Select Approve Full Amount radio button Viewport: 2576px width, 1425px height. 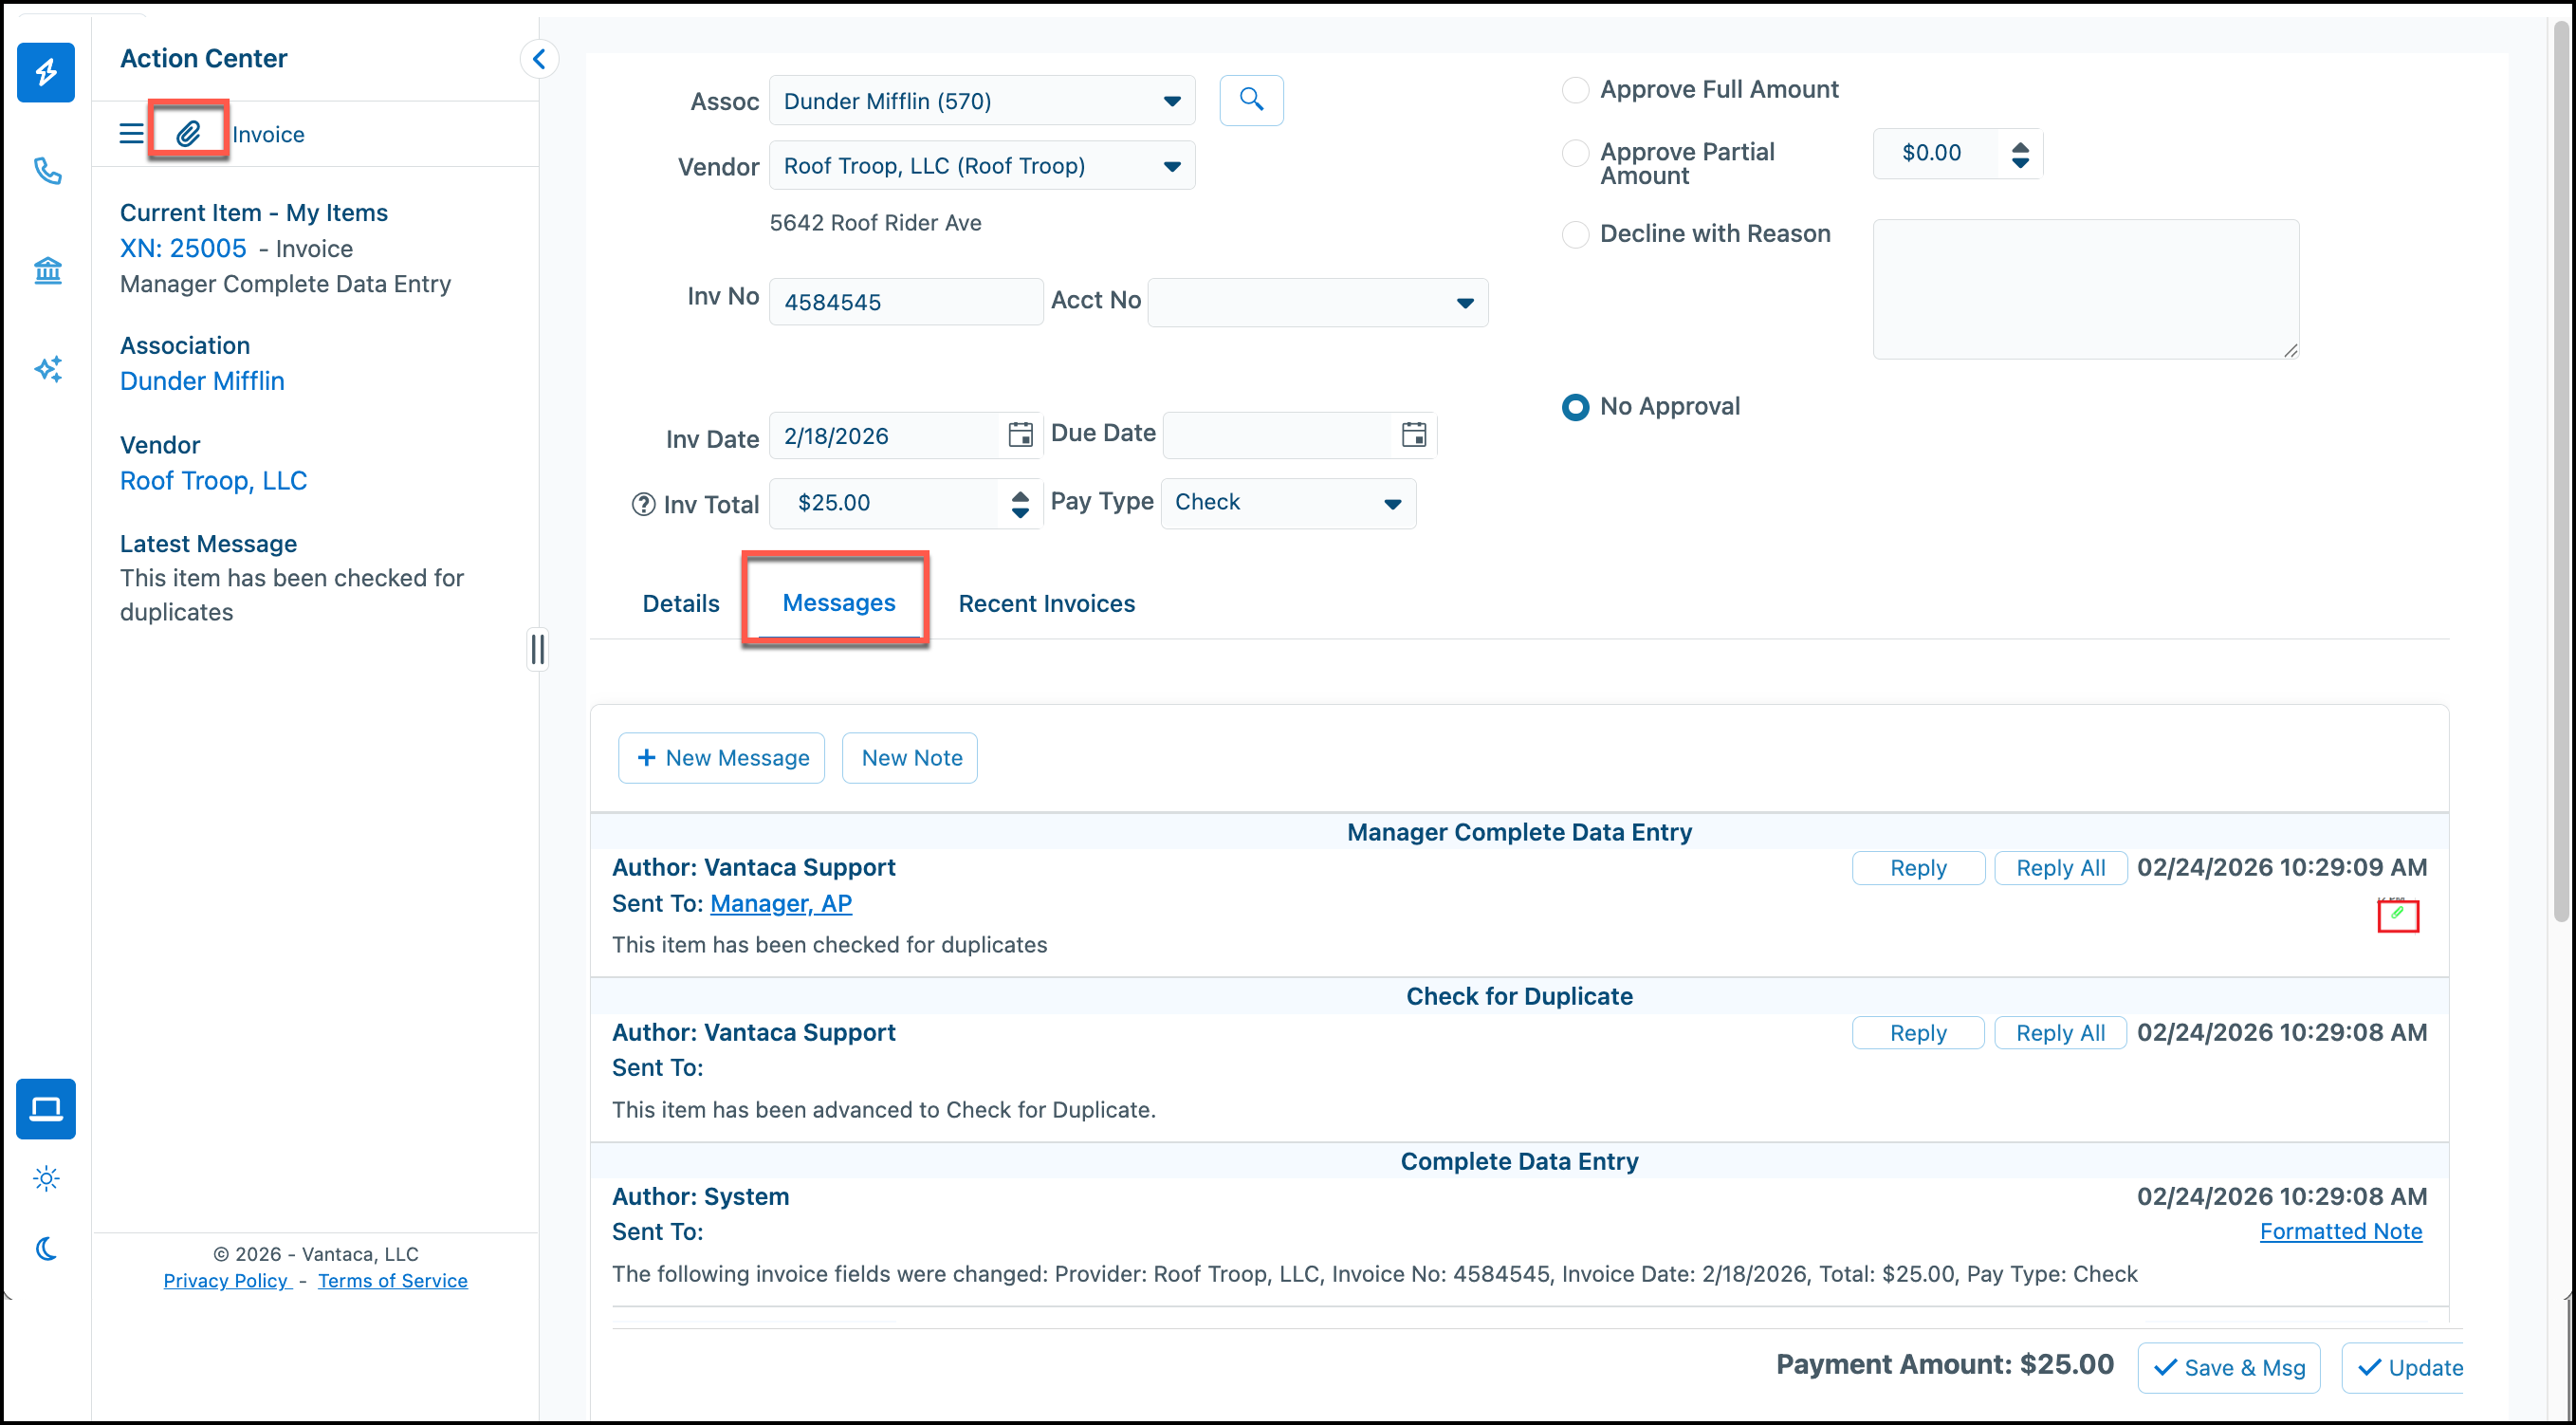[1575, 90]
